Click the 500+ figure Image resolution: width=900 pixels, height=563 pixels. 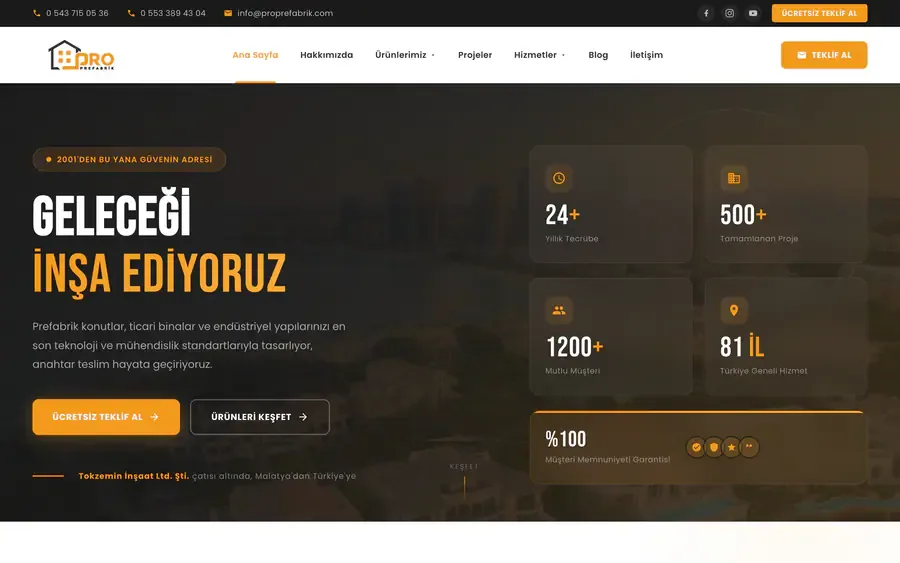click(x=743, y=215)
